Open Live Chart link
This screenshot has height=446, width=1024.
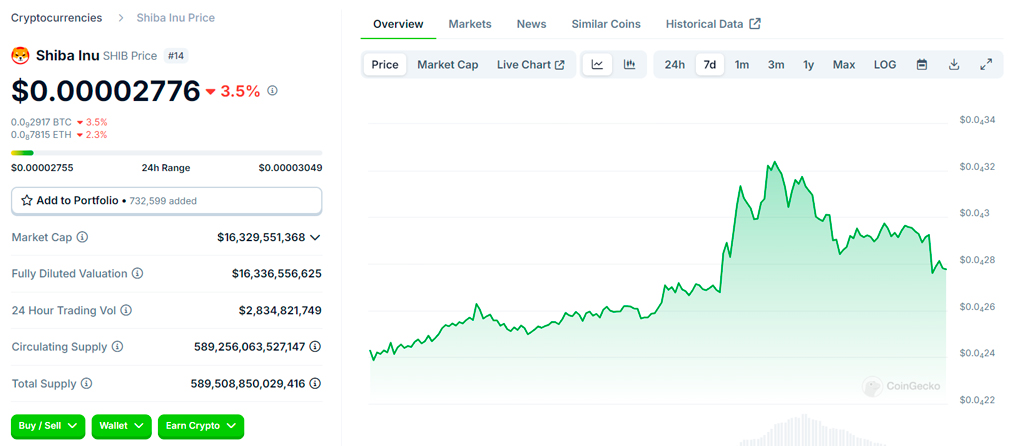530,65
